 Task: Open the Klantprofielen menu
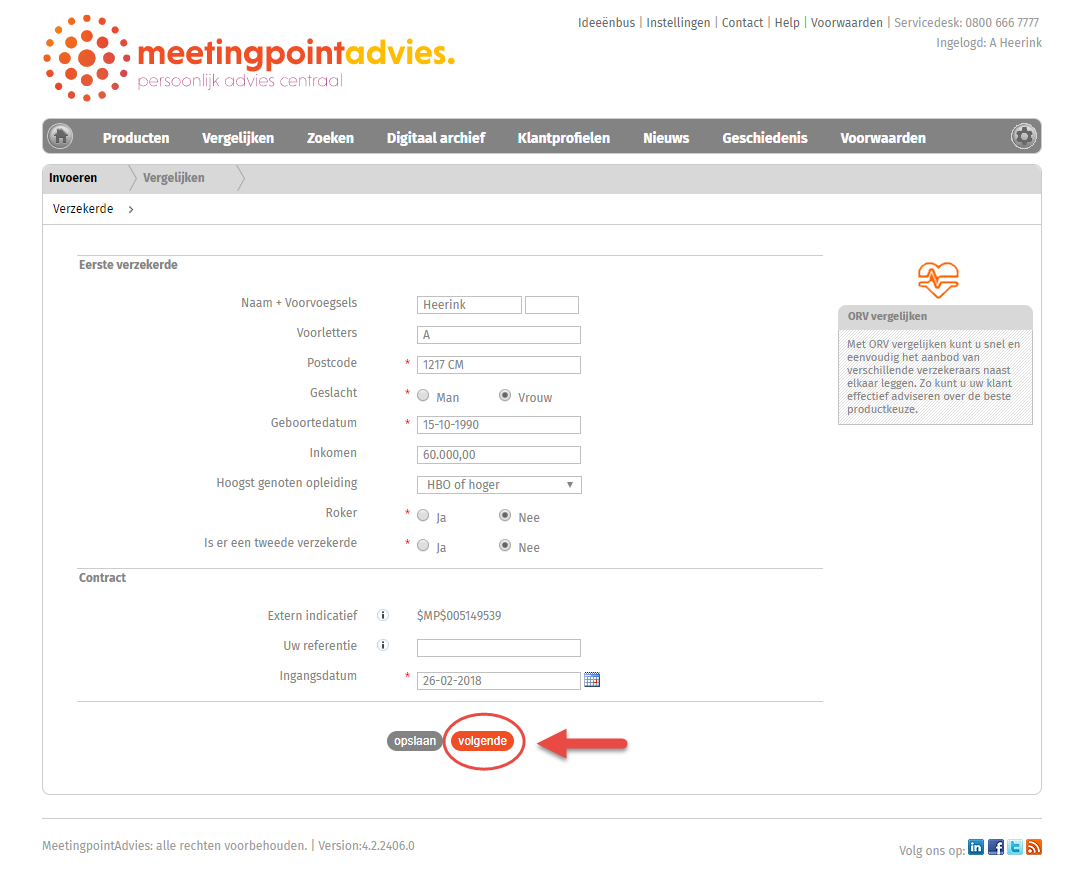564,138
